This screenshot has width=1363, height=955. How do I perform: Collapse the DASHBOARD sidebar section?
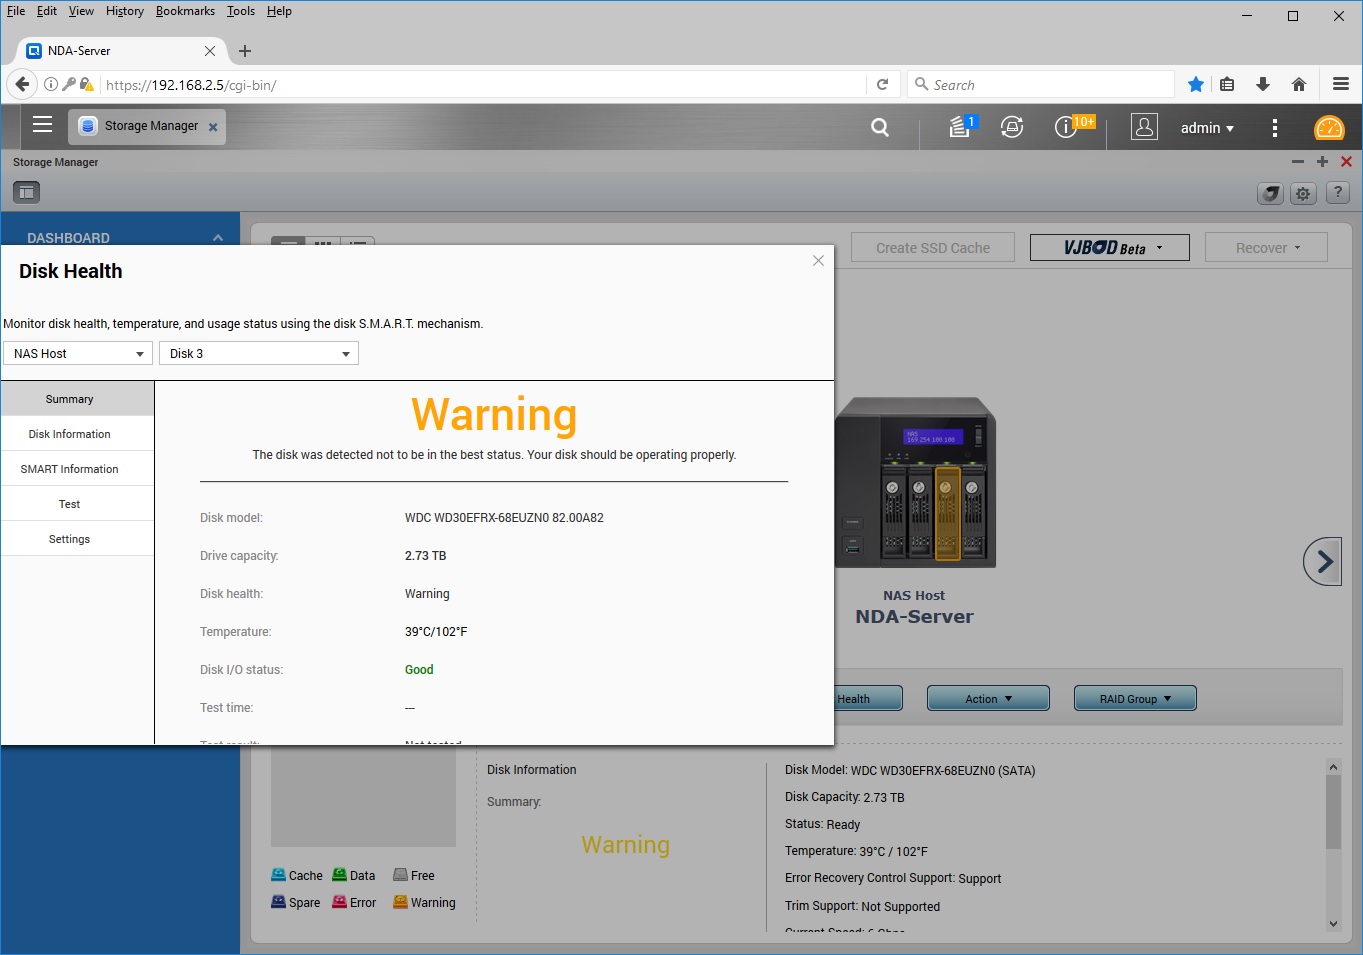pyautogui.click(x=218, y=238)
